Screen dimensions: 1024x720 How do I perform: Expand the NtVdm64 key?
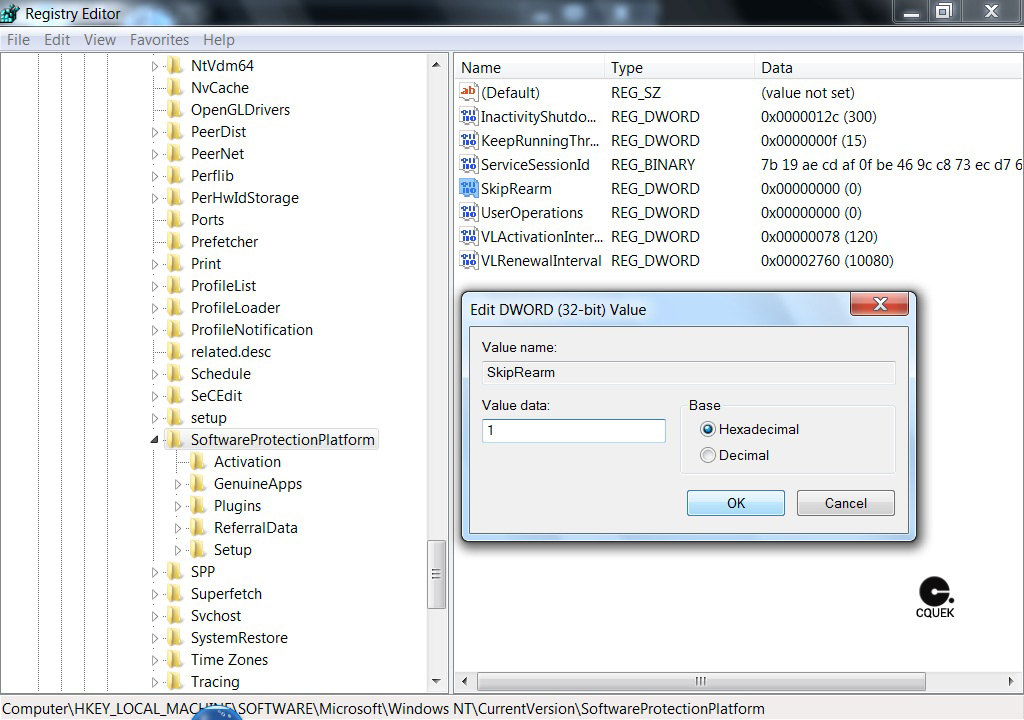155,66
